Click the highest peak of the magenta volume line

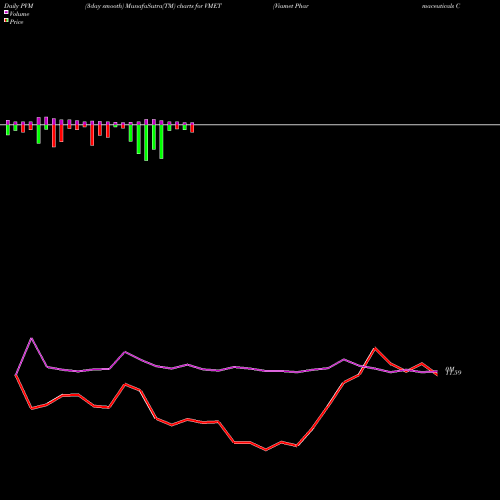tap(32, 339)
